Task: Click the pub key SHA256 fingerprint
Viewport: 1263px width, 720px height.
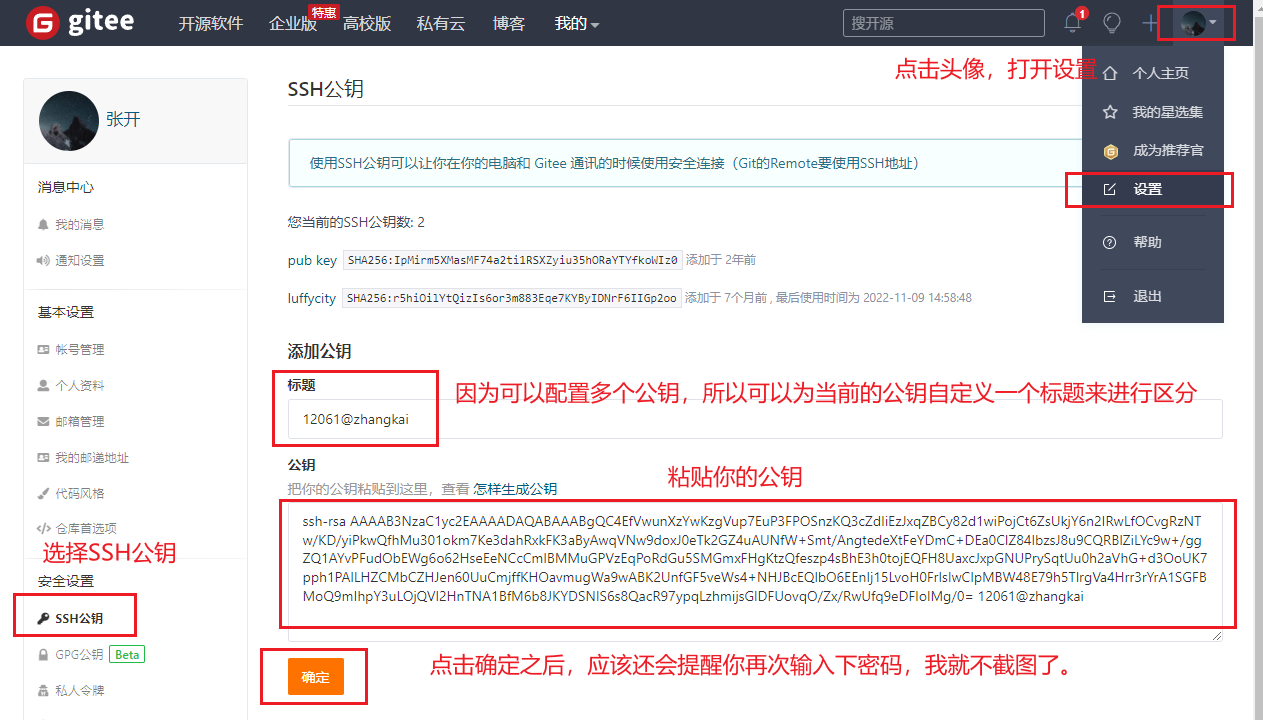Action: pyautogui.click(x=512, y=260)
